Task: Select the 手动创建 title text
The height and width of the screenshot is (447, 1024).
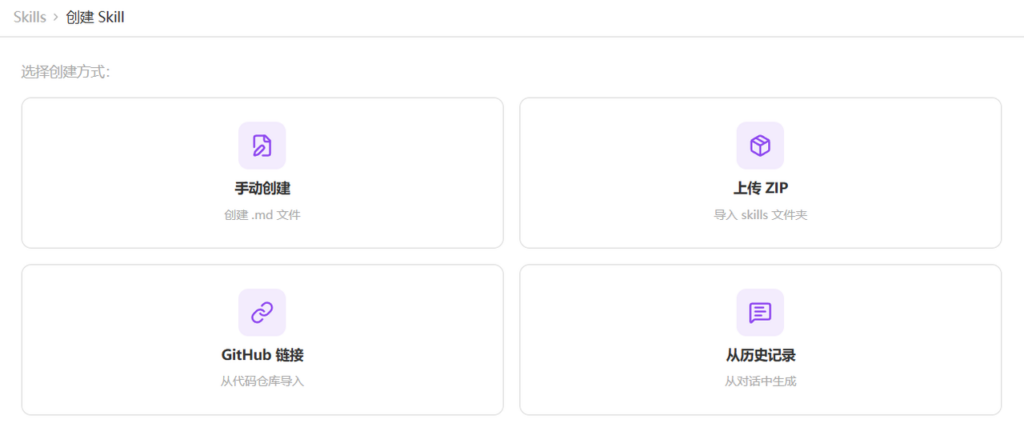Action: [262, 188]
